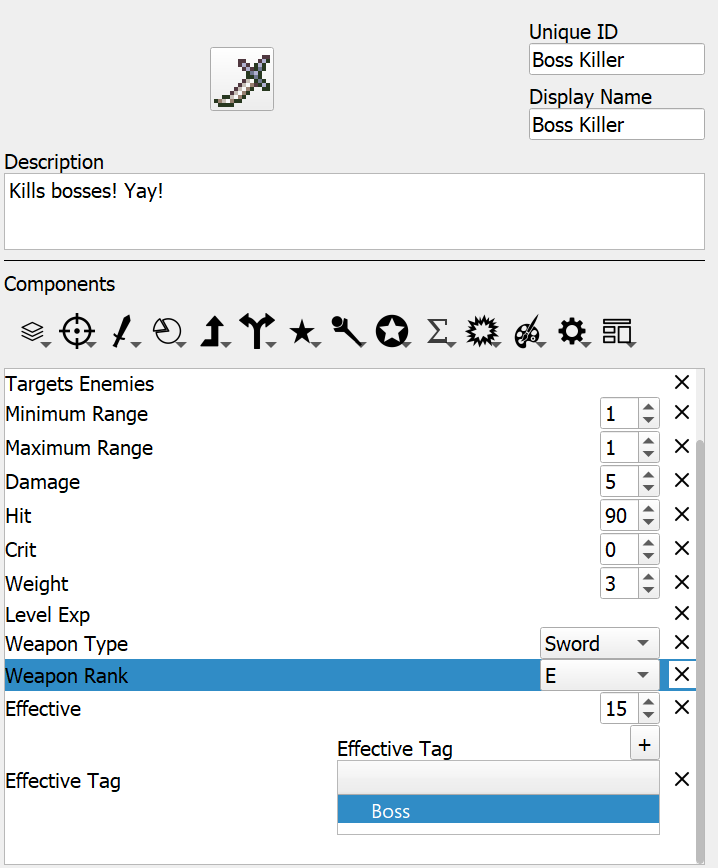Open the gear advanced components menu
This screenshot has height=868, width=718.
(572, 331)
